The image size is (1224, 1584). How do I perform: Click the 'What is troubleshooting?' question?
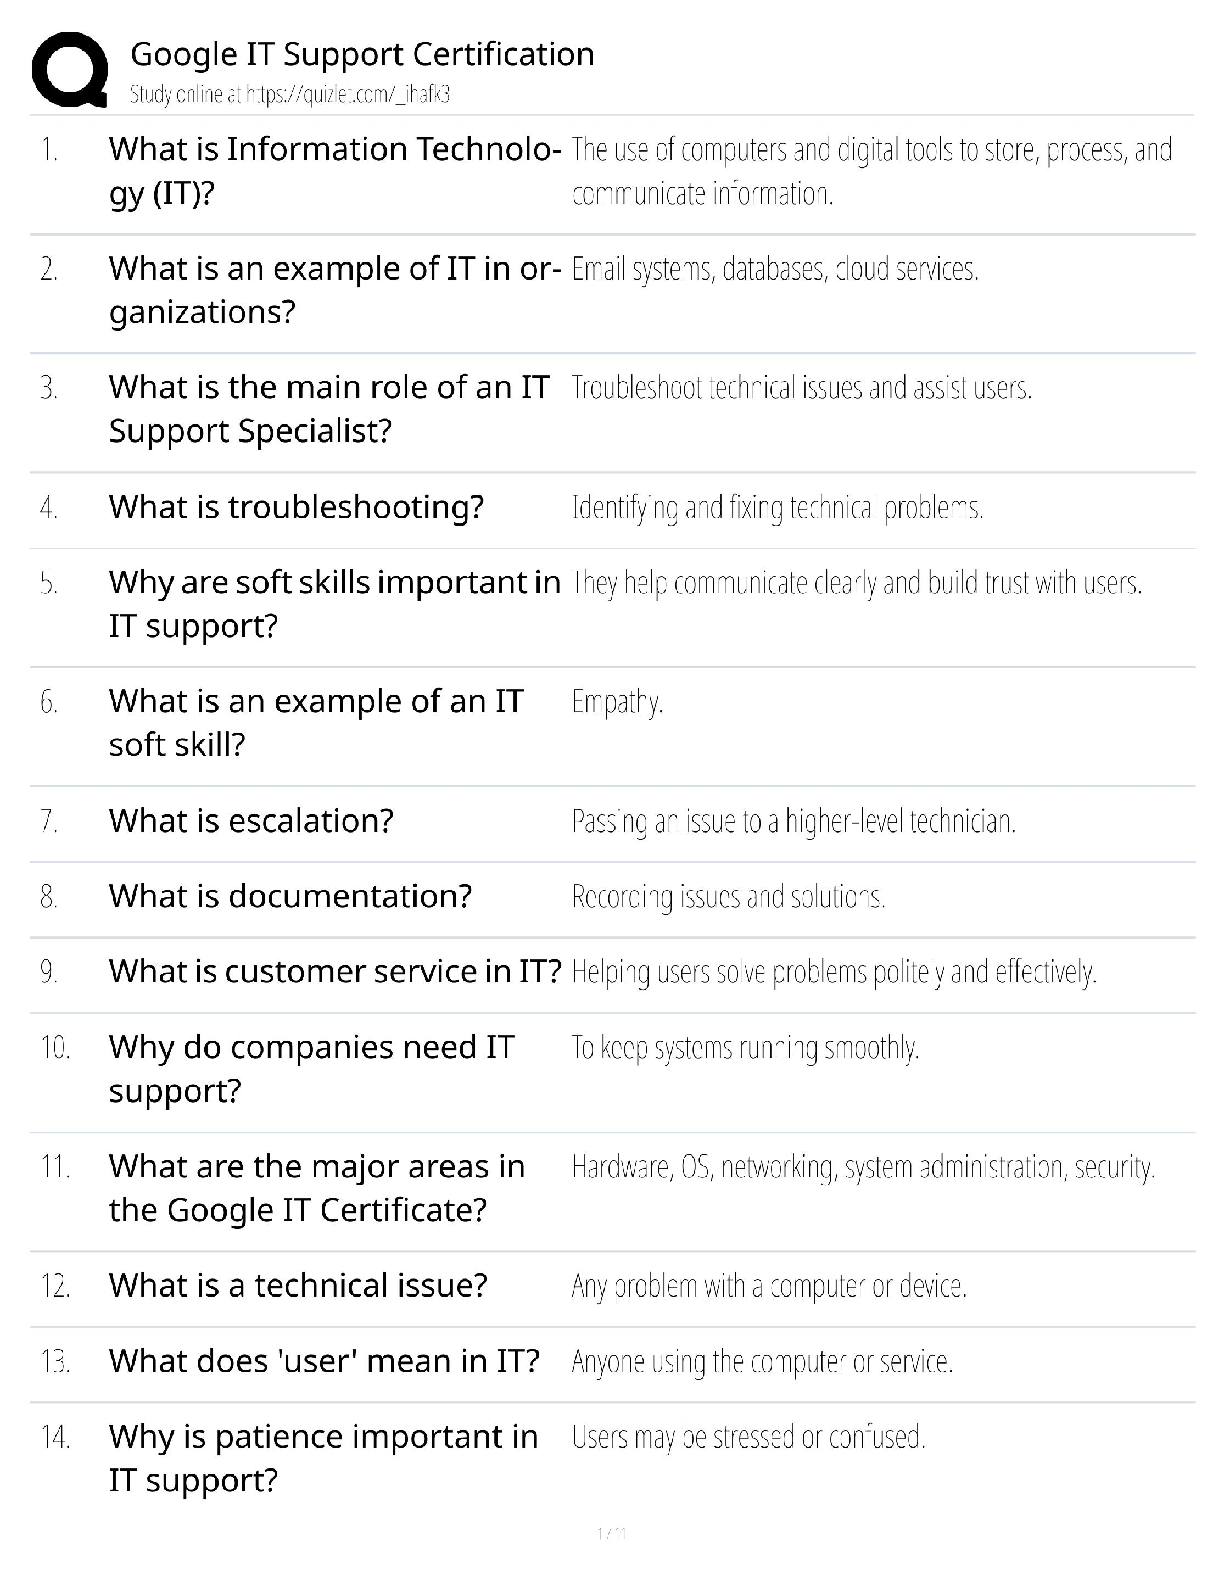click(x=296, y=507)
